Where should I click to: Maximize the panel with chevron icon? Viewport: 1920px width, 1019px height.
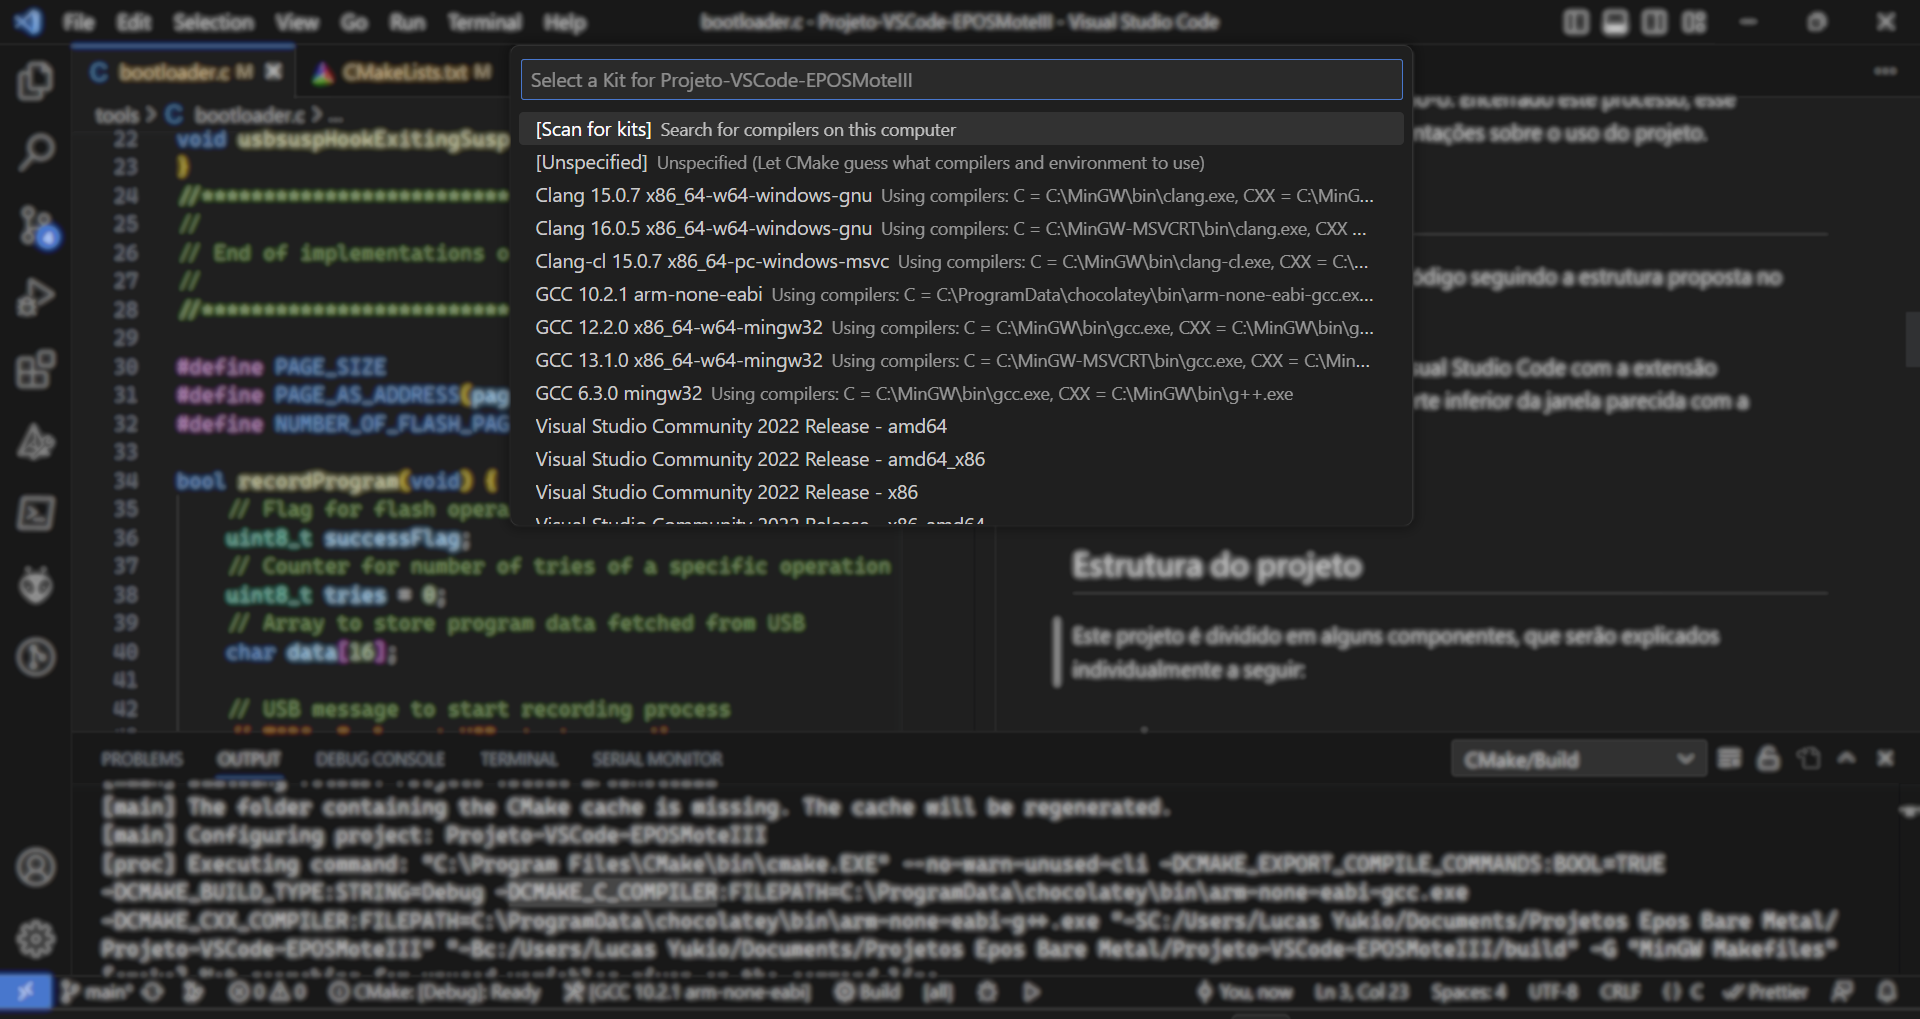(x=1846, y=759)
